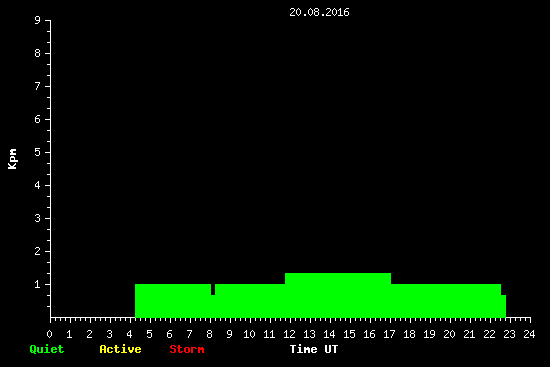550x367 pixels.
Task: Click the lowered green step near hour 23
Action: click(503, 306)
